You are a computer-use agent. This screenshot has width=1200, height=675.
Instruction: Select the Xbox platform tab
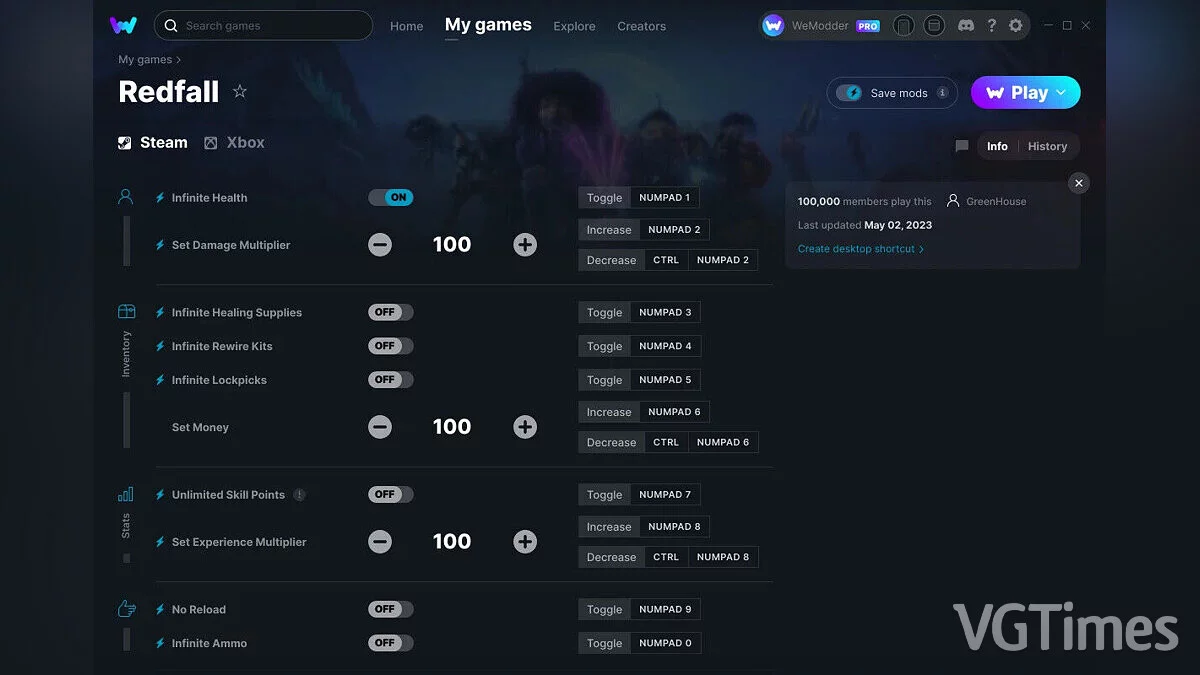235,143
